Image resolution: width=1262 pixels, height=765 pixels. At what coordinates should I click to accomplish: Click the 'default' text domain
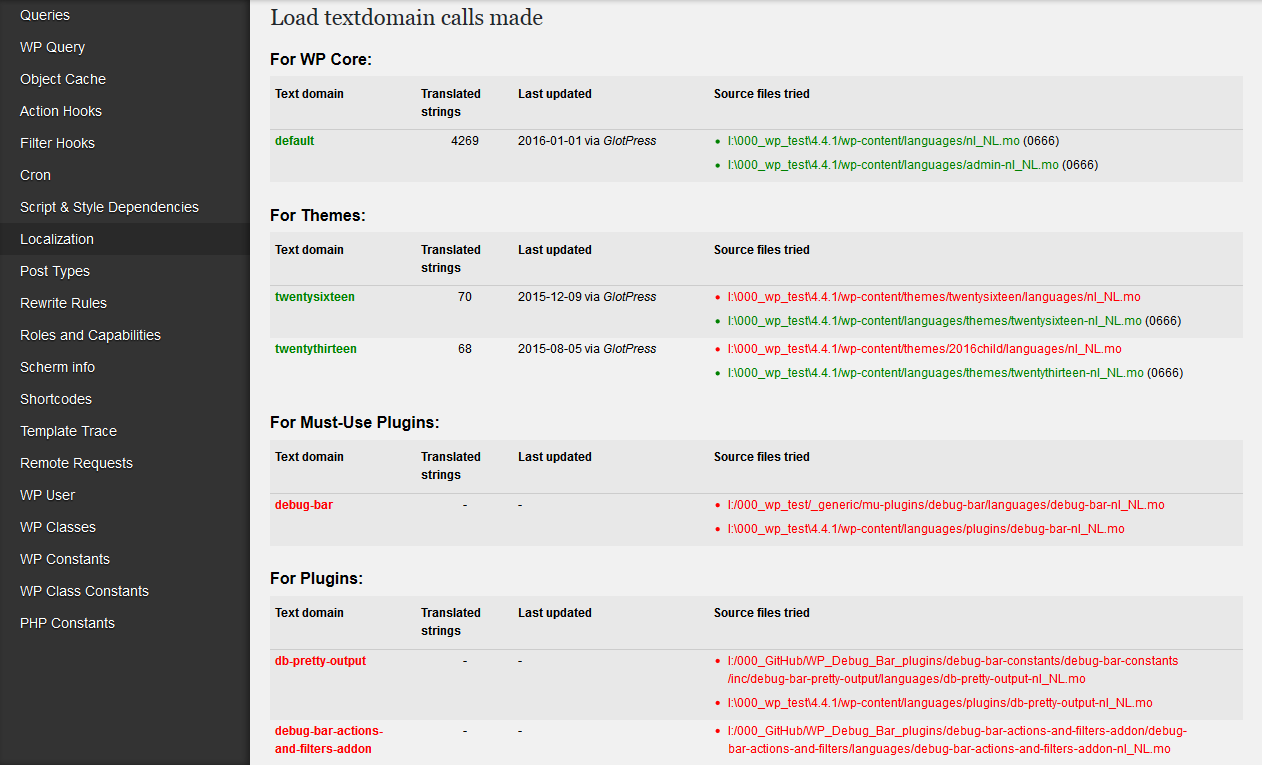294,141
